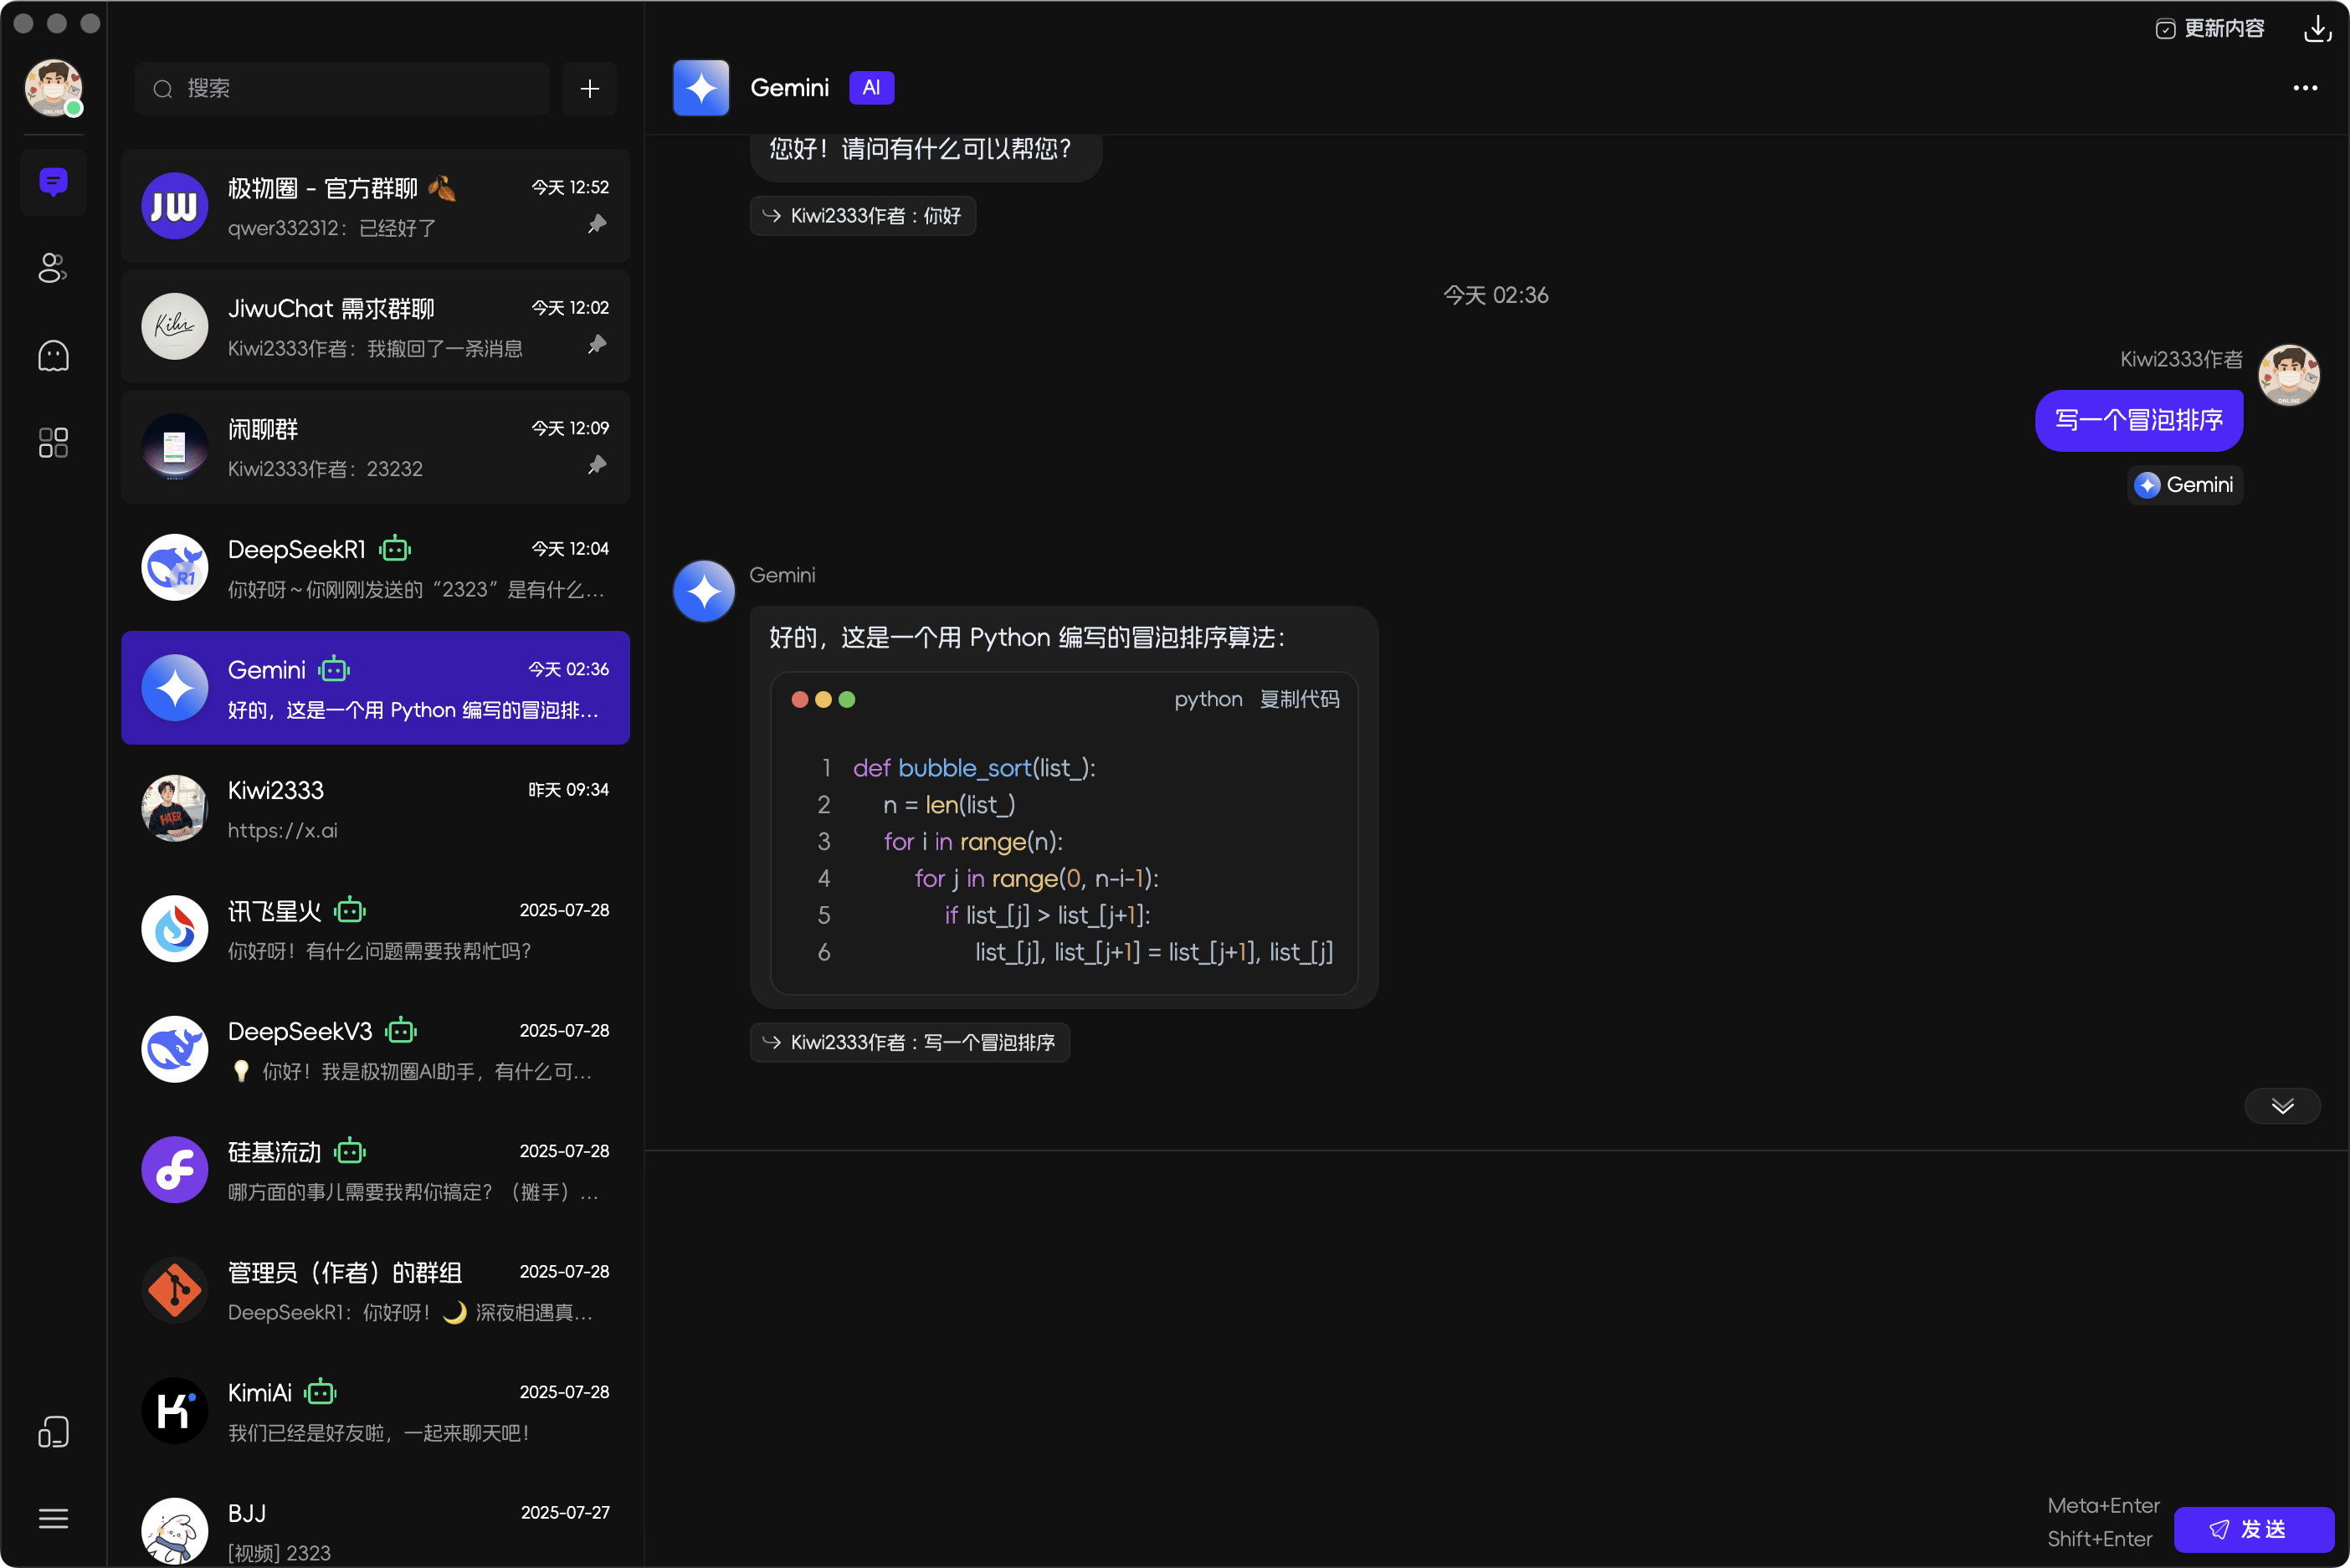Click the Kiwi2333作者 sender name label
This screenshot has height=1568, width=2350.
click(2181, 359)
